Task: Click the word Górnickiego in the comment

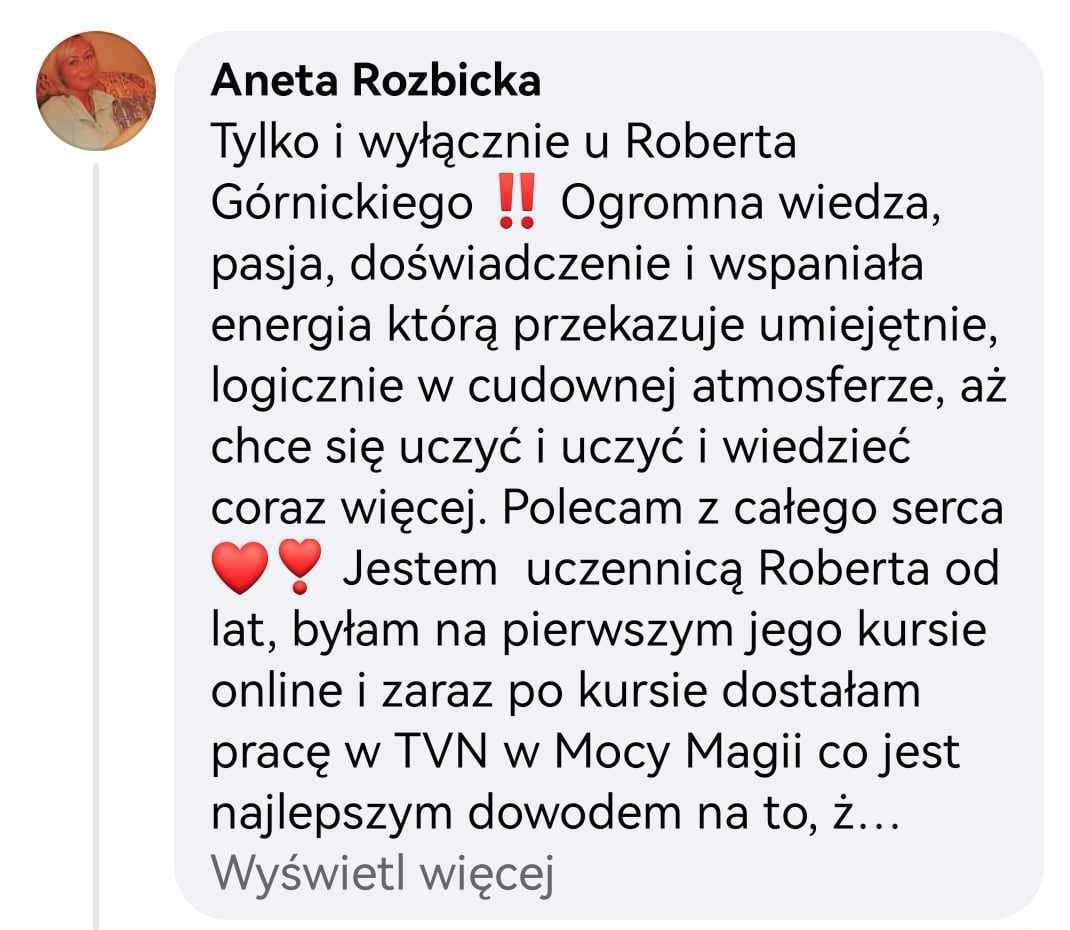Action: (342, 205)
